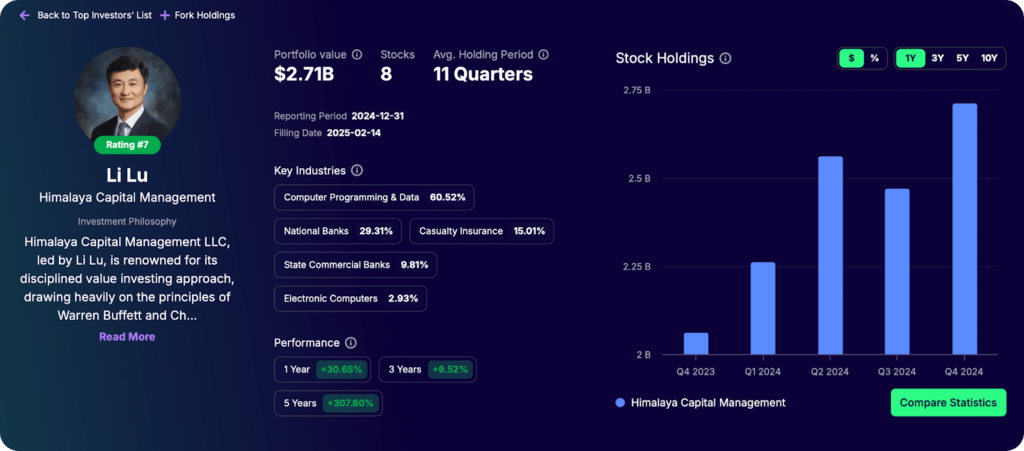Switch chart to dollar view
Viewport: 1024px width, 451px height.
[852, 58]
